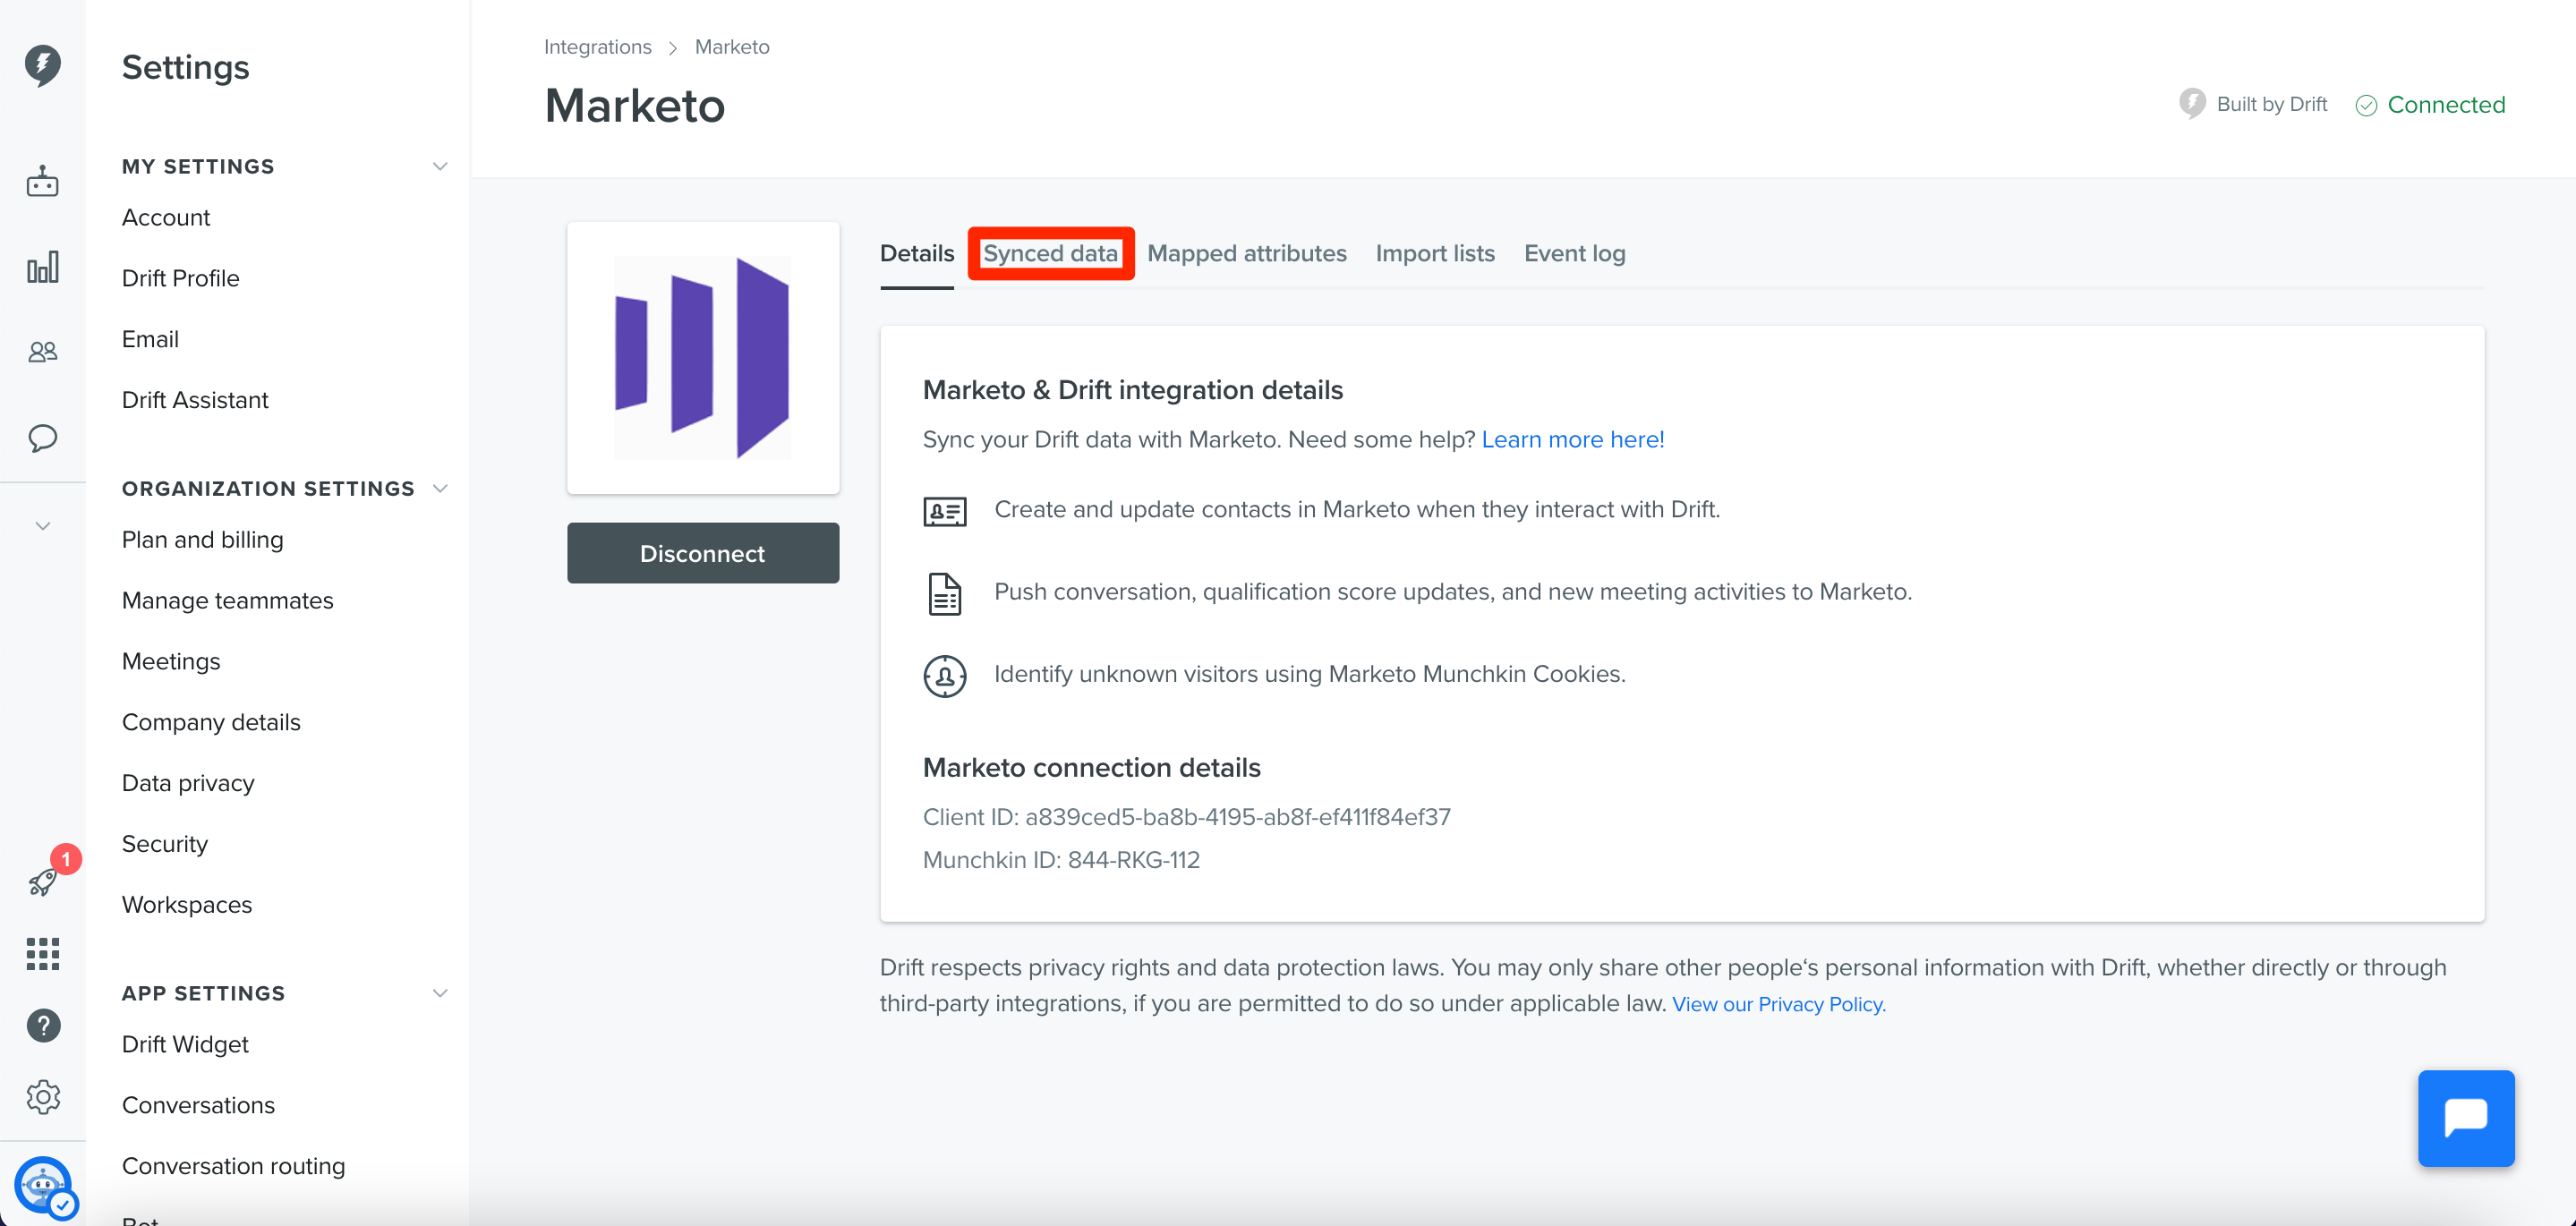The image size is (2576, 1226).
Task: Open the Drift logo home icon
Action: [x=42, y=65]
